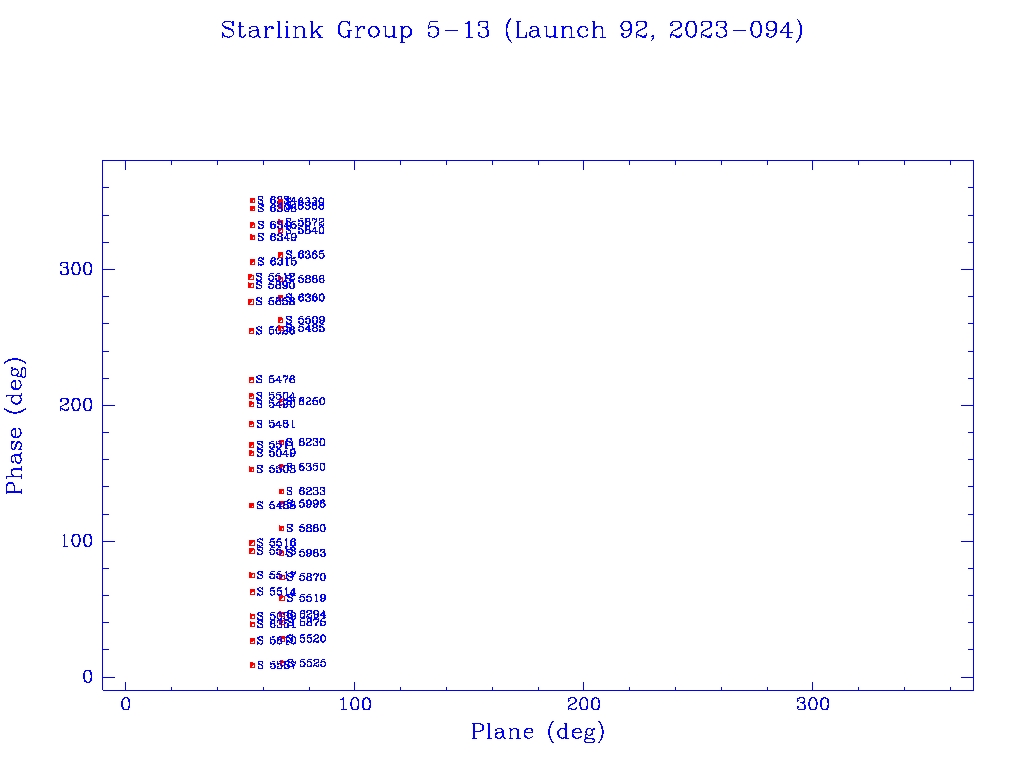The width and height of the screenshot is (1024, 768).
Task: Click the satellite label 'S 5514'
Action: [276, 592]
